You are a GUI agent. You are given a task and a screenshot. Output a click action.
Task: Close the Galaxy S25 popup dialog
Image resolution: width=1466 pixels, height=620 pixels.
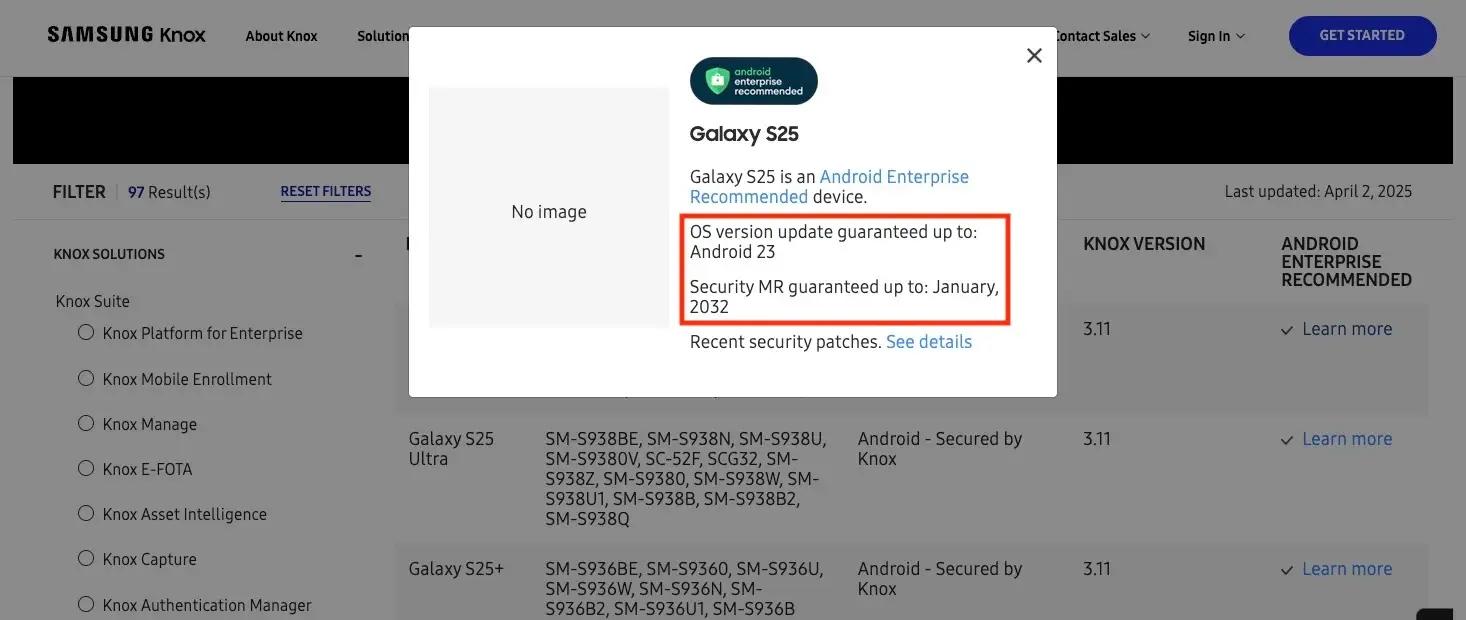[x=1034, y=56]
